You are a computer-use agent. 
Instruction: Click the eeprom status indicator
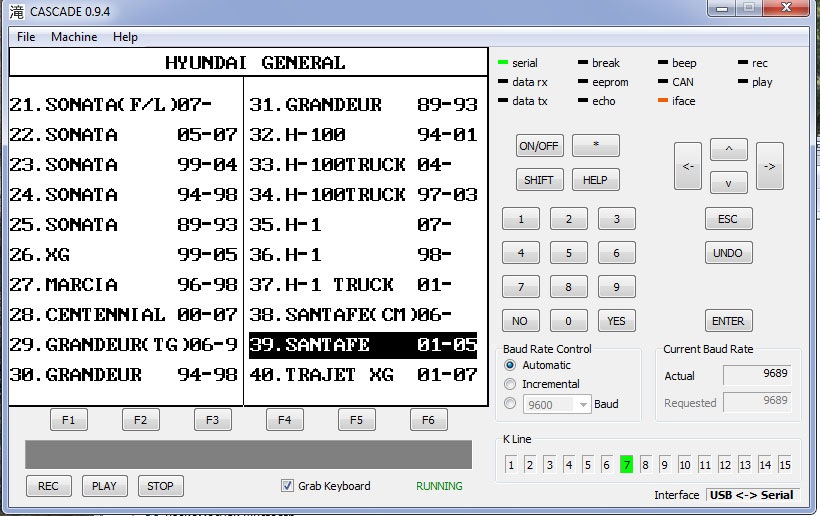(x=583, y=82)
